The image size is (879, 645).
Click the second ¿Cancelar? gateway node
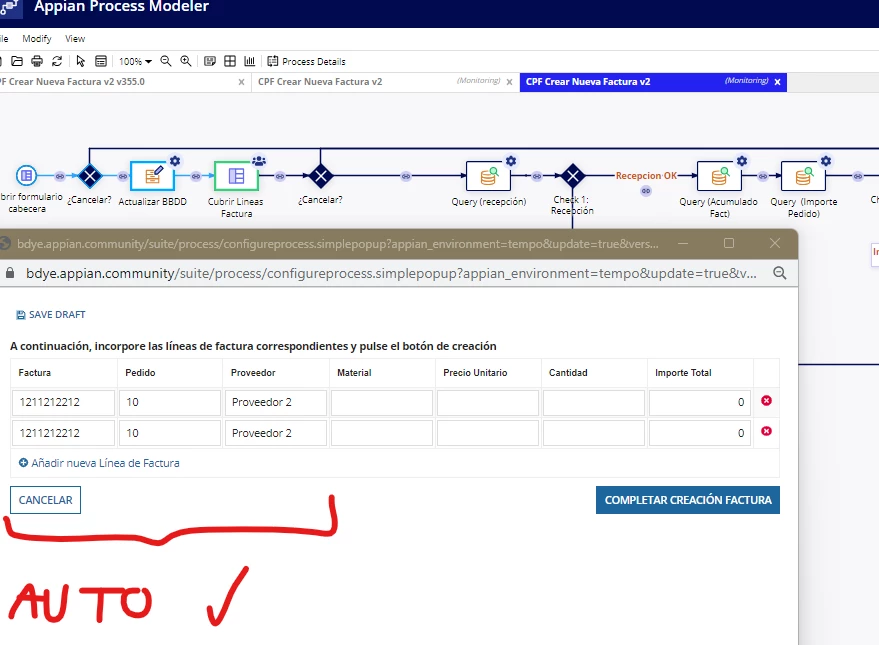(321, 176)
